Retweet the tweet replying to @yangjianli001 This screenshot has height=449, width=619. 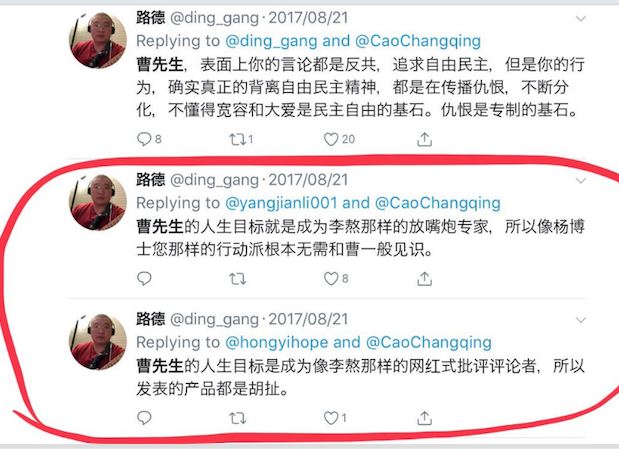pyautogui.click(x=238, y=279)
